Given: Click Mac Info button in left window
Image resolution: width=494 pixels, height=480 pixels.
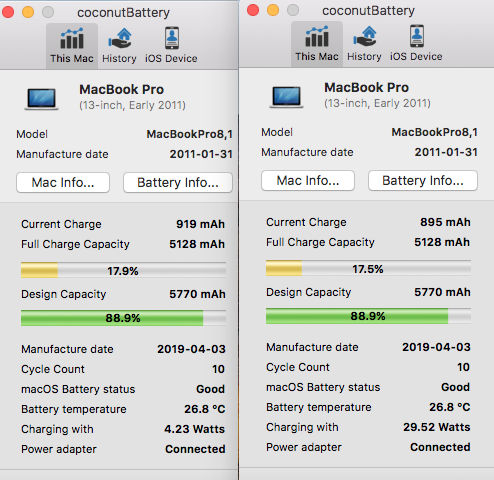Looking at the screenshot, I should (63, 183).
